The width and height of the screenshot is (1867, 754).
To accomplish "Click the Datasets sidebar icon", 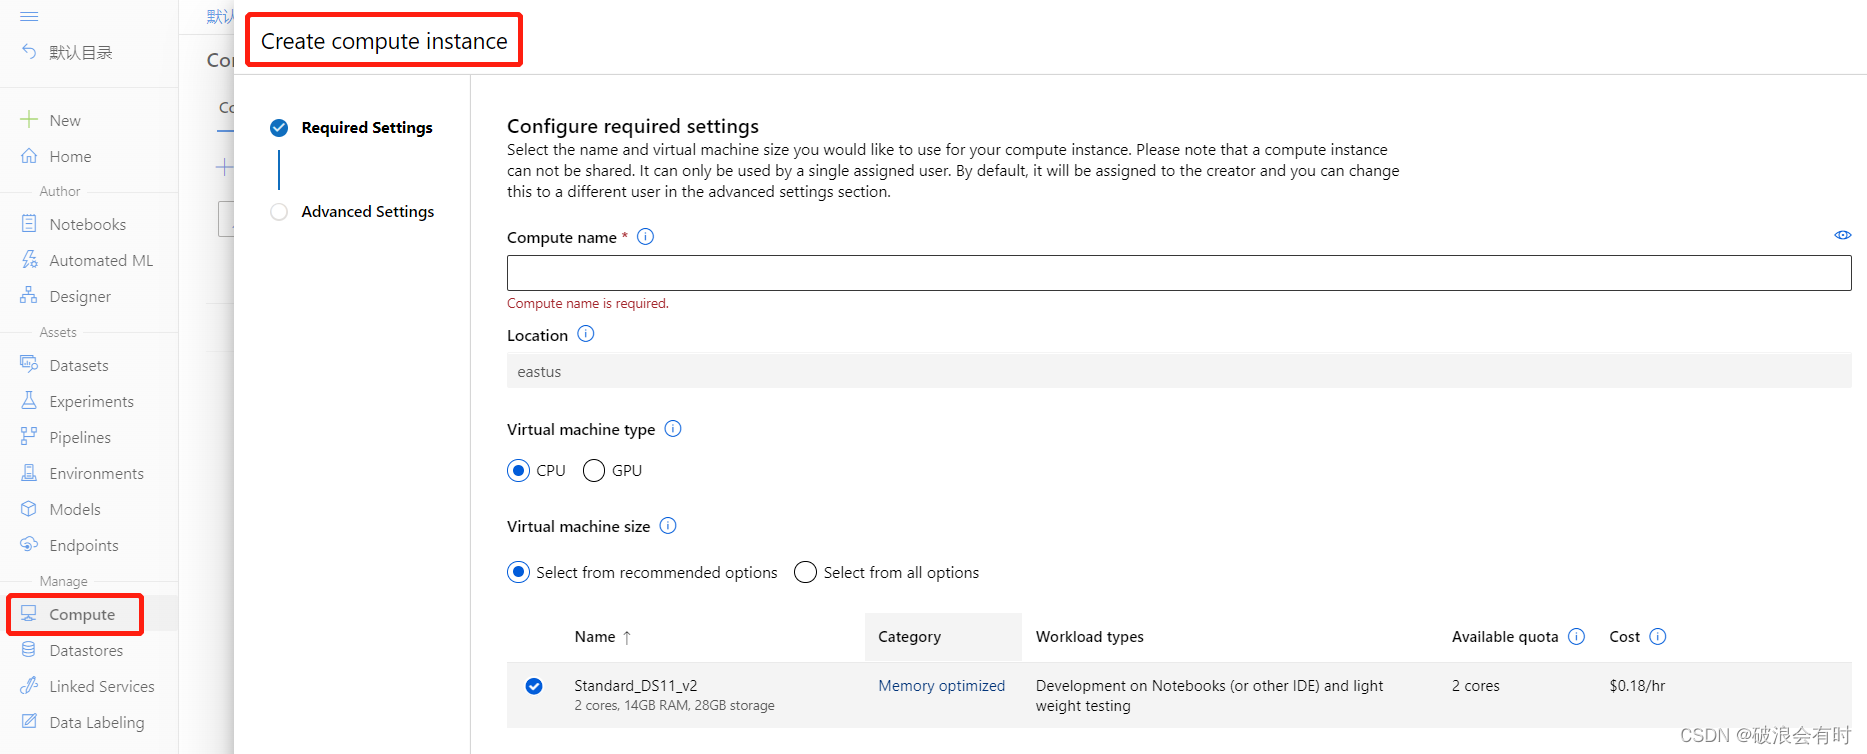I will tap(29, 365).
